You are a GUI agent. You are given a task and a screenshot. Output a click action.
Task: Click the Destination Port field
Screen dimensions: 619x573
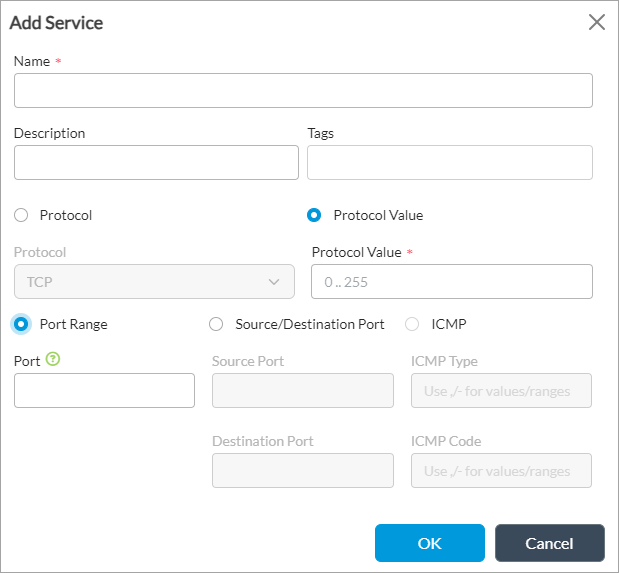pos(302,470)
